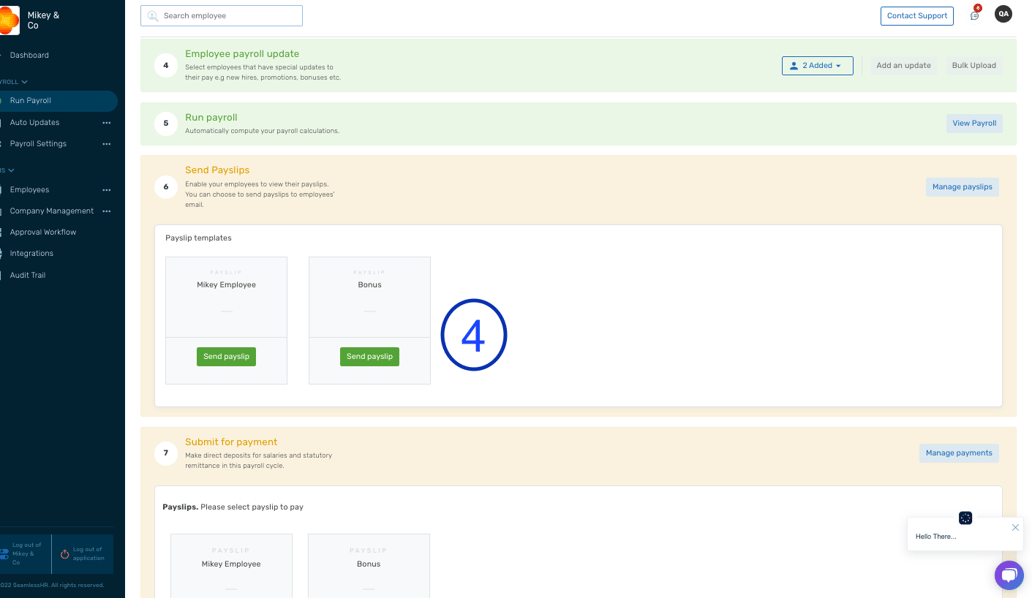Open Audit Trail from sidebar
This screenshot has height=598, width=1032.
[27, 275]
